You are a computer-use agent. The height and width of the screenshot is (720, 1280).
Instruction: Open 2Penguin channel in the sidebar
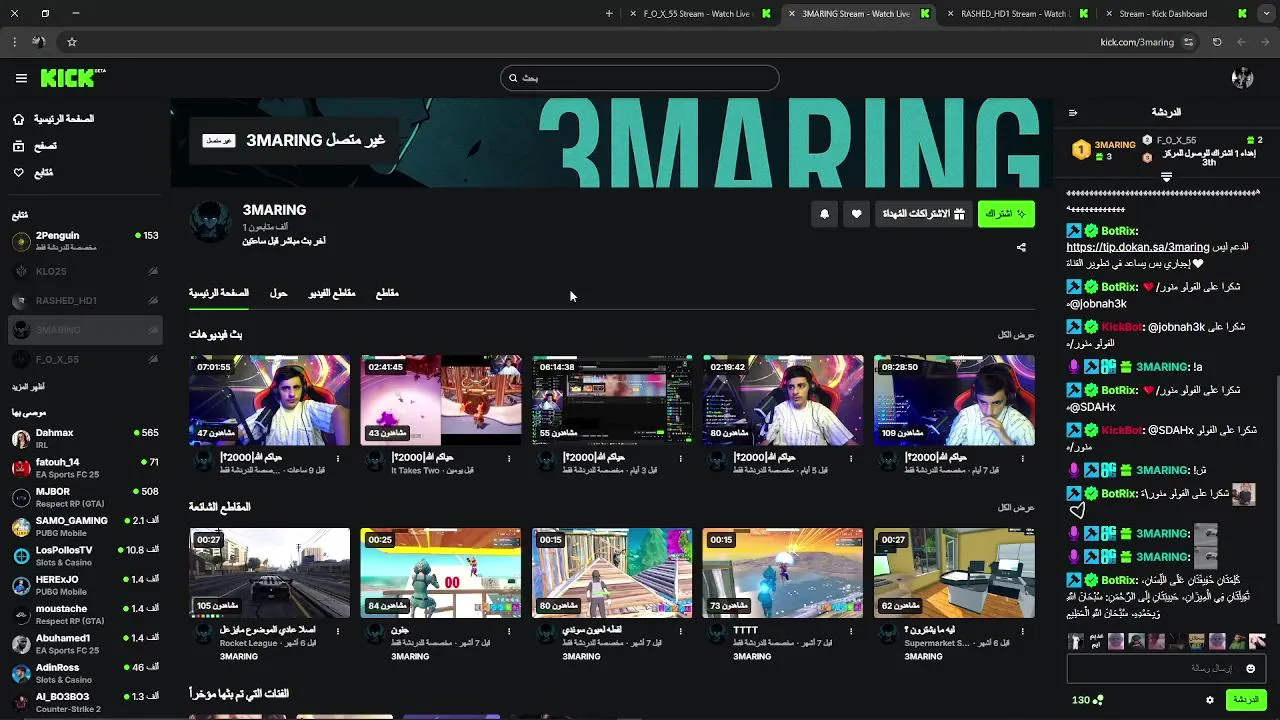tap(85, 241)
